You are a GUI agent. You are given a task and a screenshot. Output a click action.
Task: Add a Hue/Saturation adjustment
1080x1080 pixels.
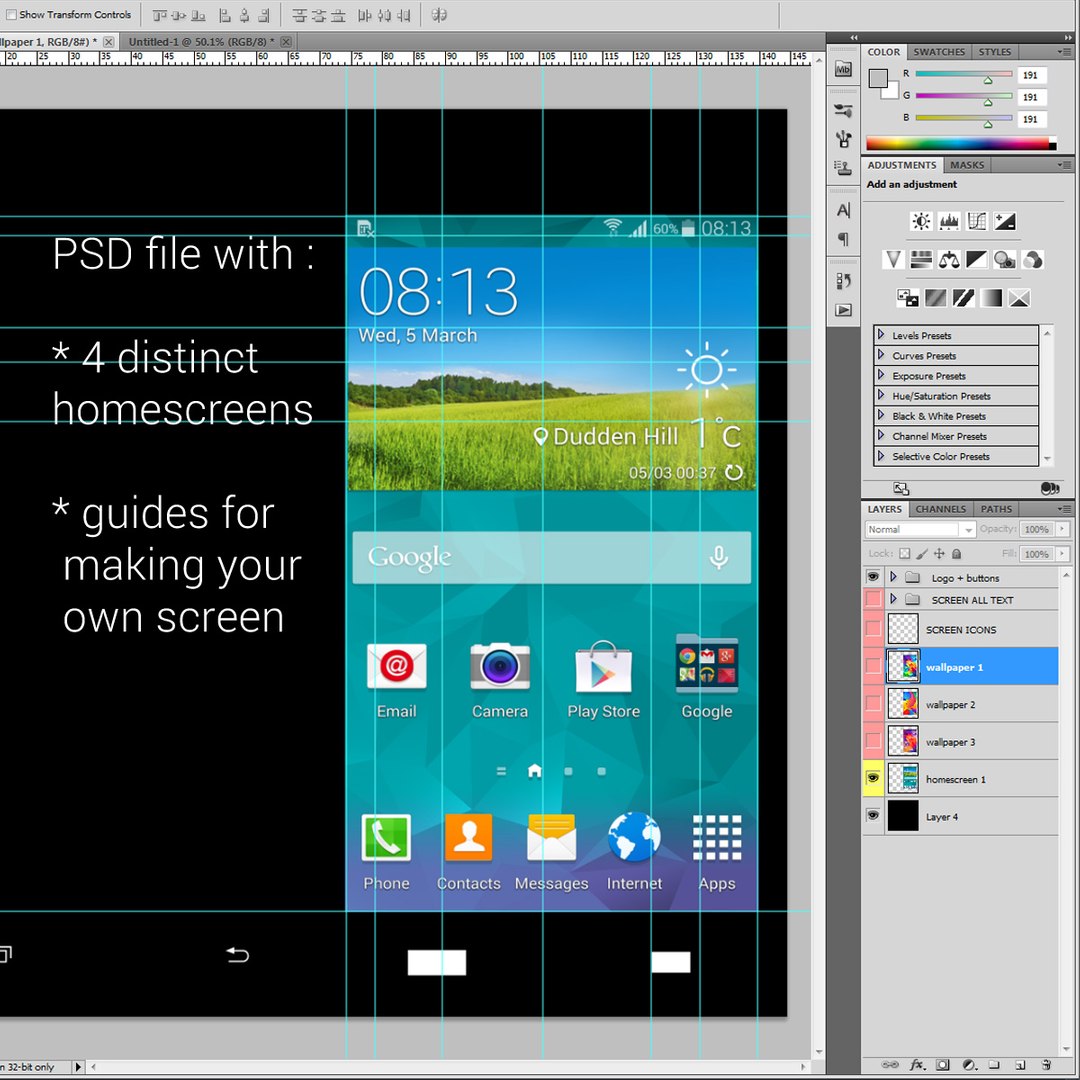click(921, 260)
